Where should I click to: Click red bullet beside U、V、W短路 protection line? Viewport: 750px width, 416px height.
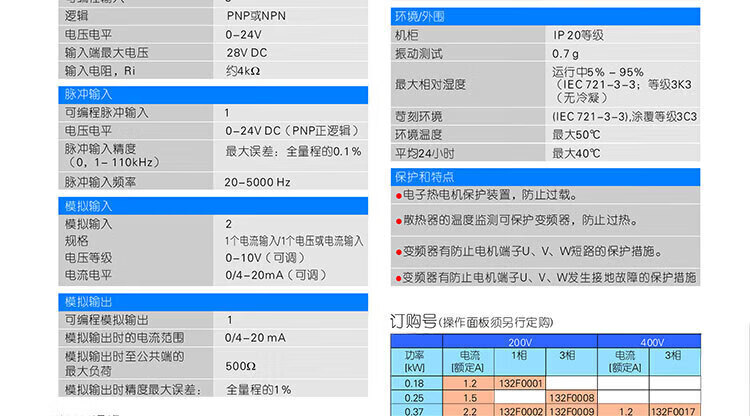[x=400, y=252]
